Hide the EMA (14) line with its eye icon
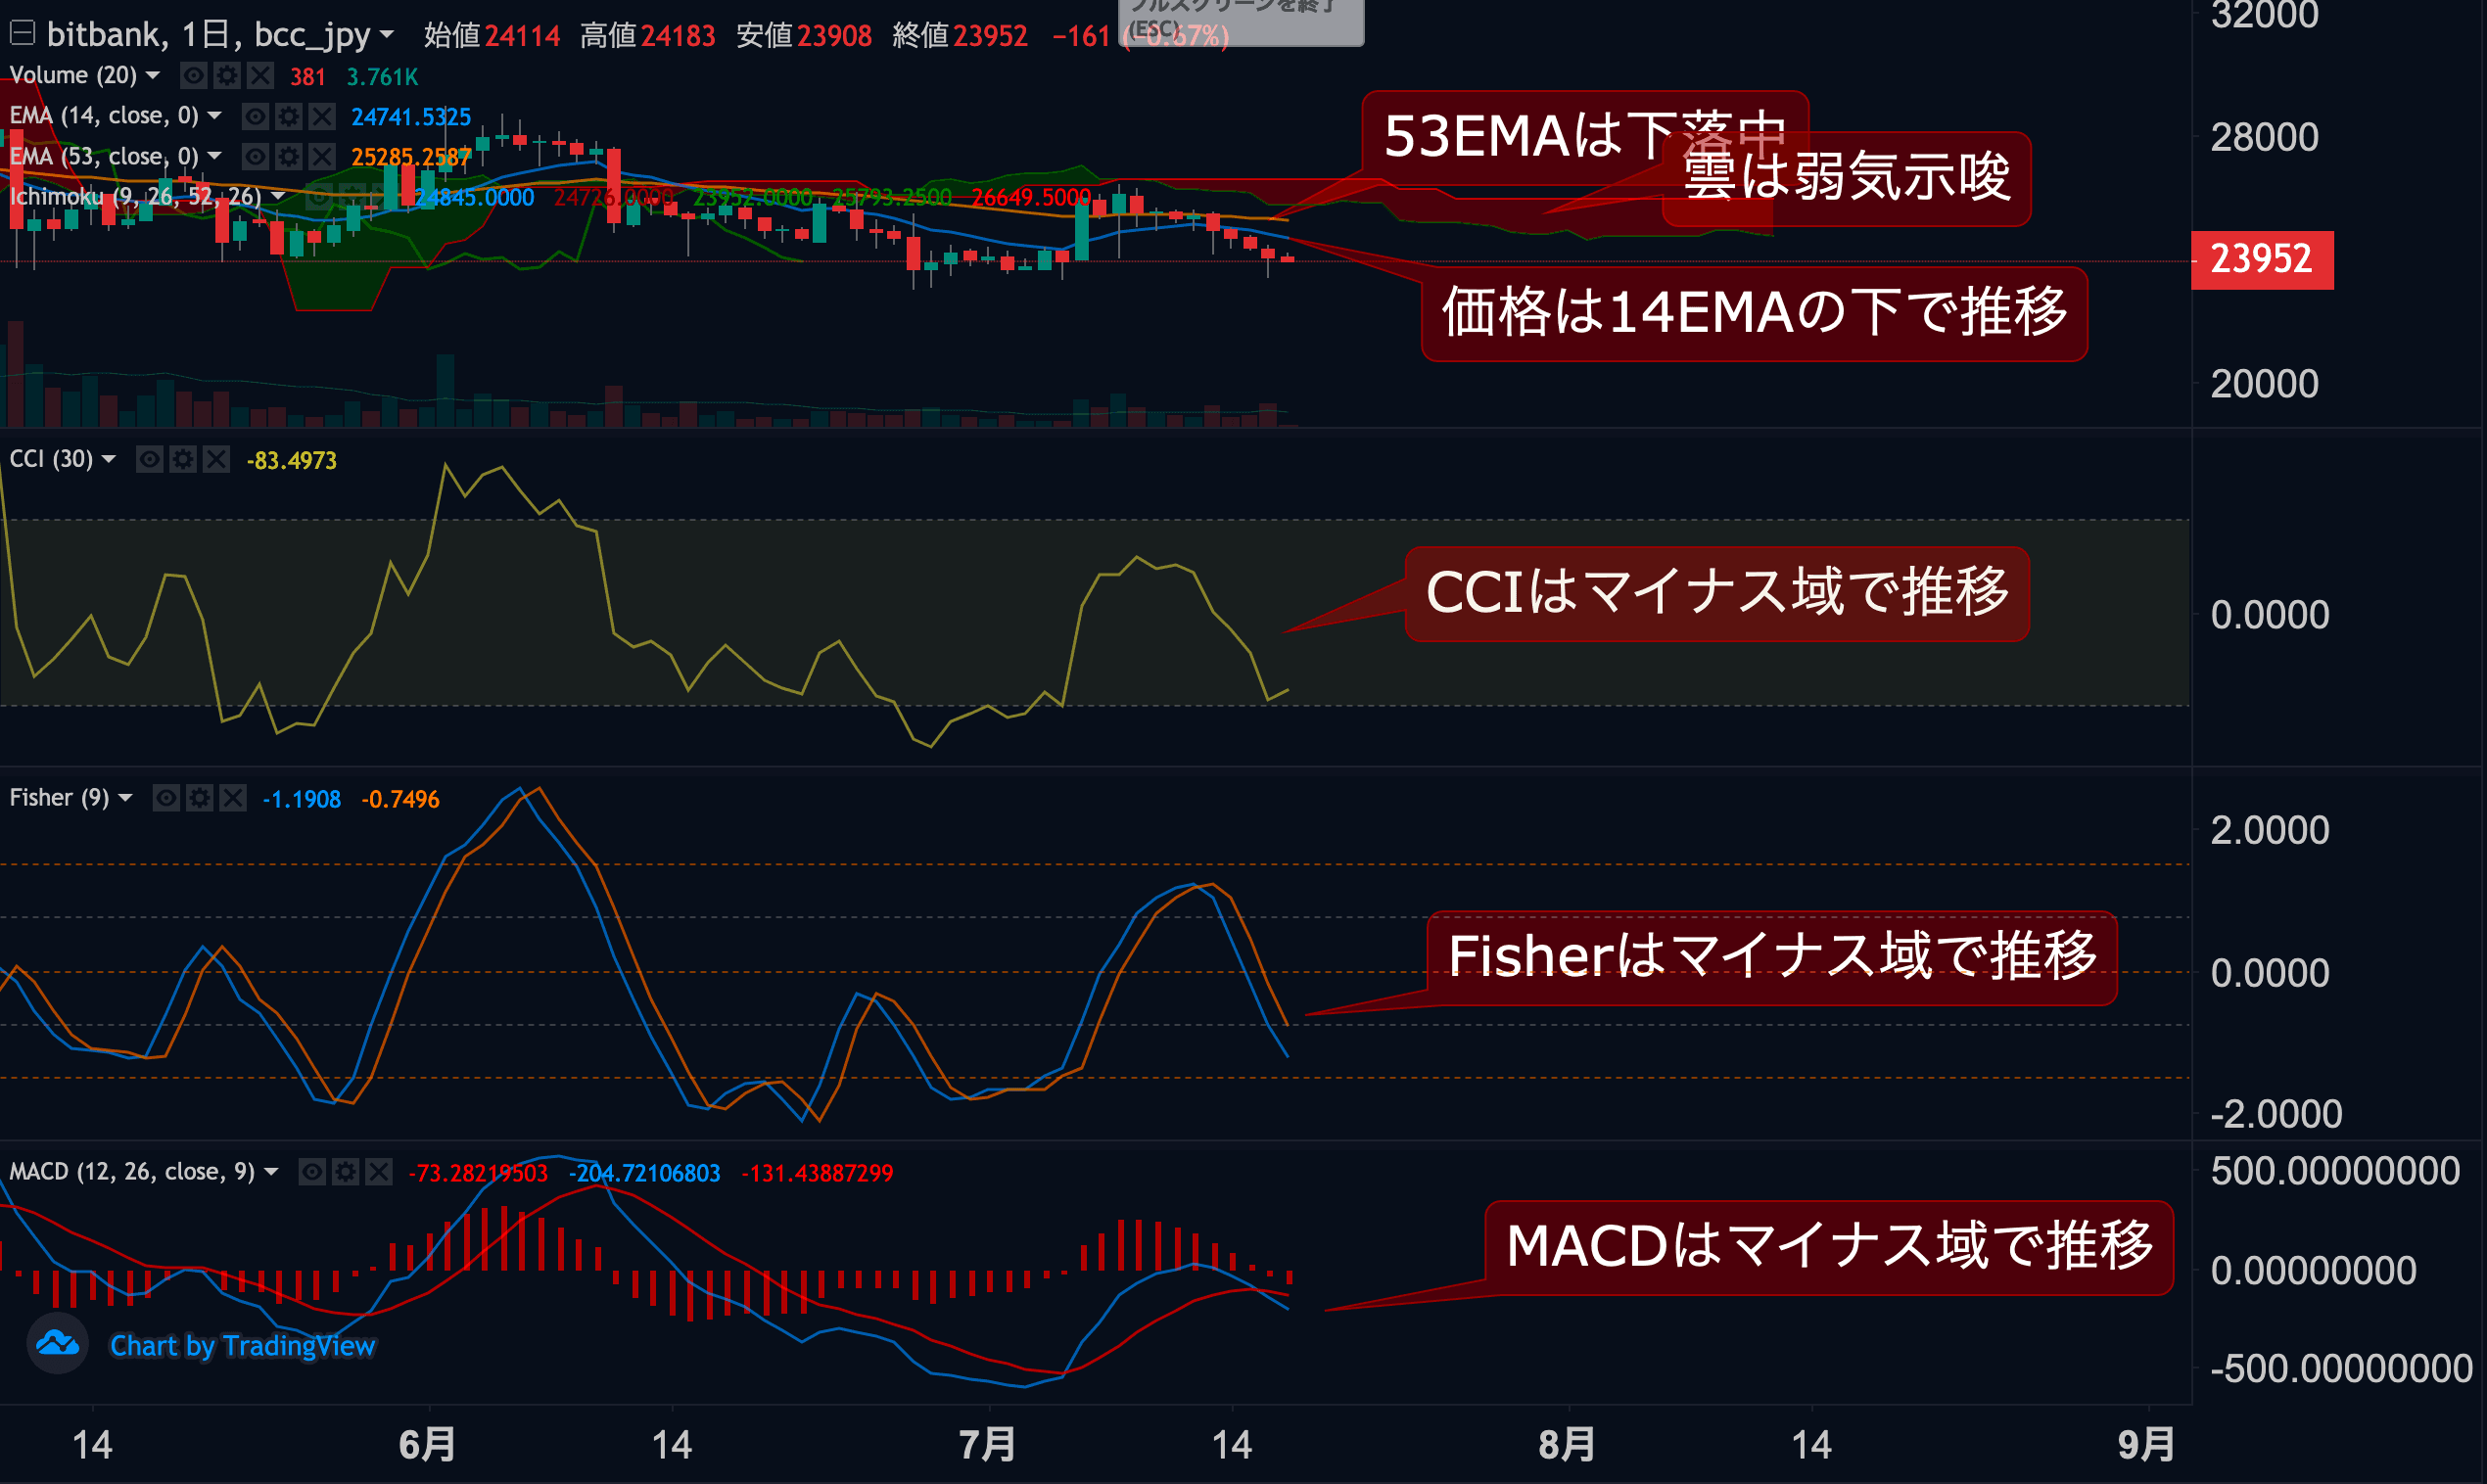This screenshot has width=2487, height=1484. (254, 116)
